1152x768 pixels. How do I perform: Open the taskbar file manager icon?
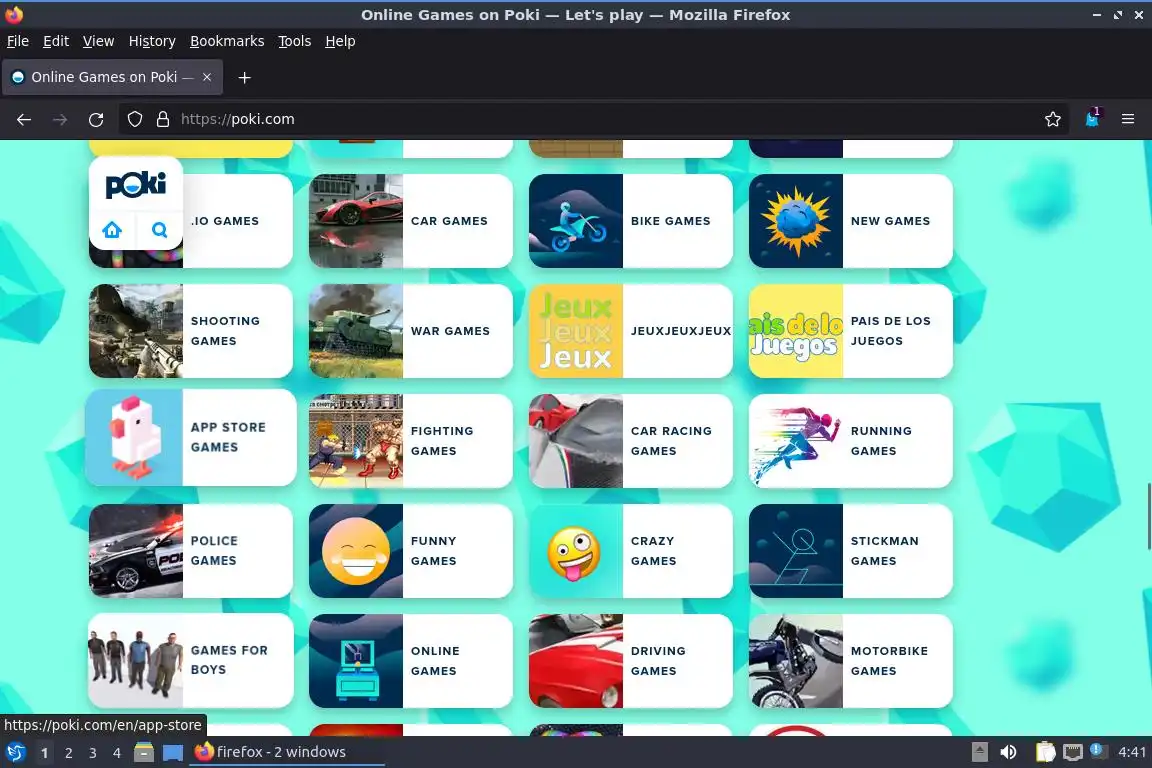pyautogui.click(x=144, y=753)
